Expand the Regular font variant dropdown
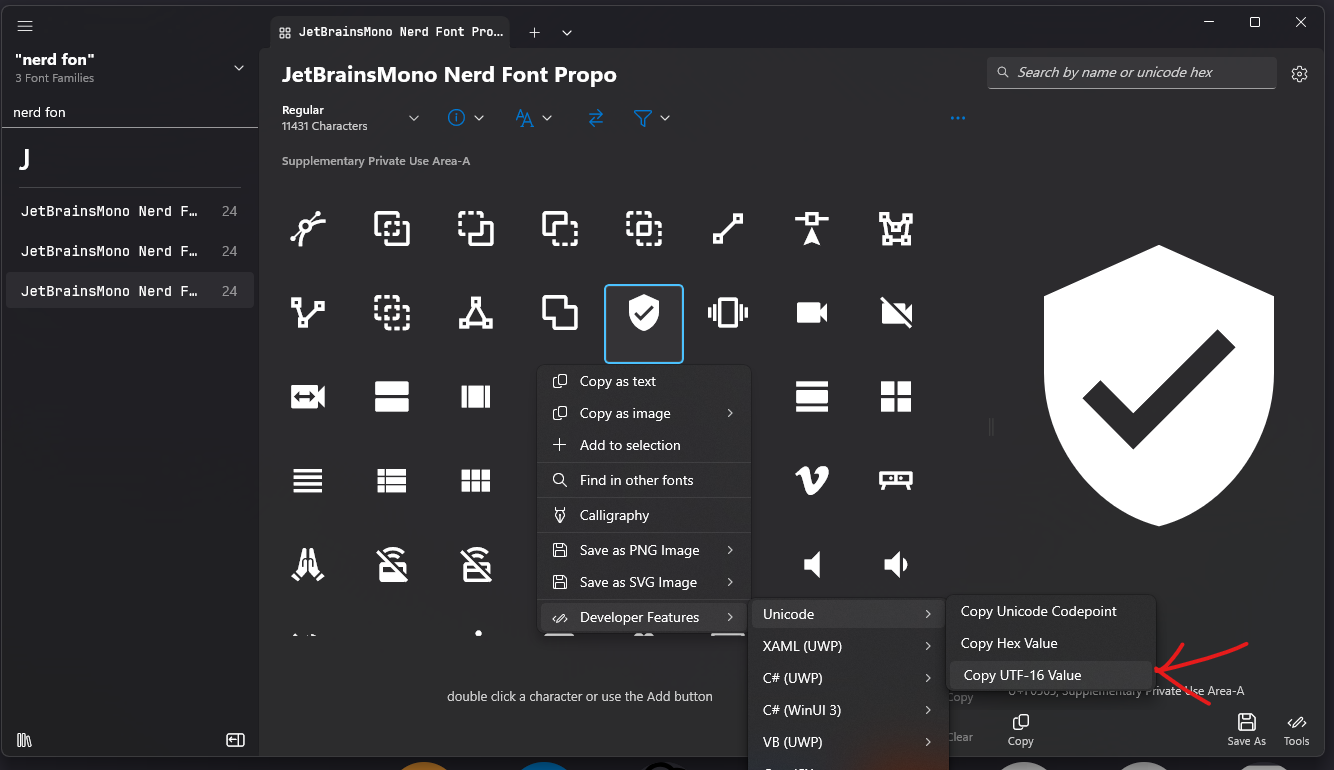This screenshot has height=770, width=1334. pos(414,117)
